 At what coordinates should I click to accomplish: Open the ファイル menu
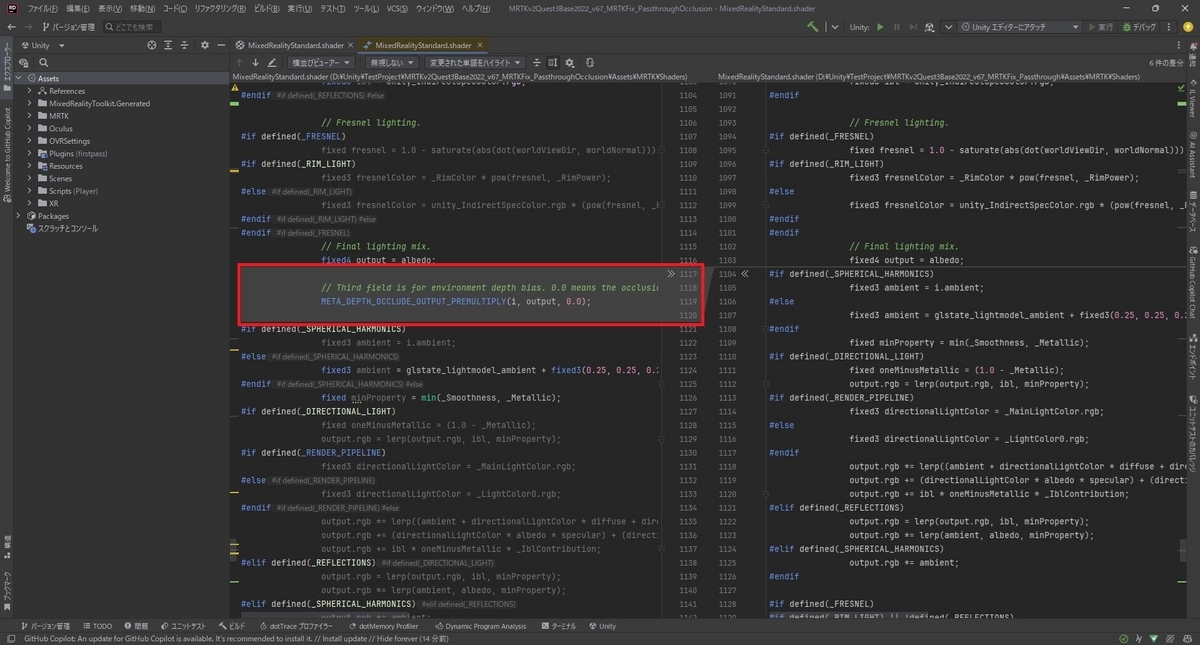click(x=42, y=8)
